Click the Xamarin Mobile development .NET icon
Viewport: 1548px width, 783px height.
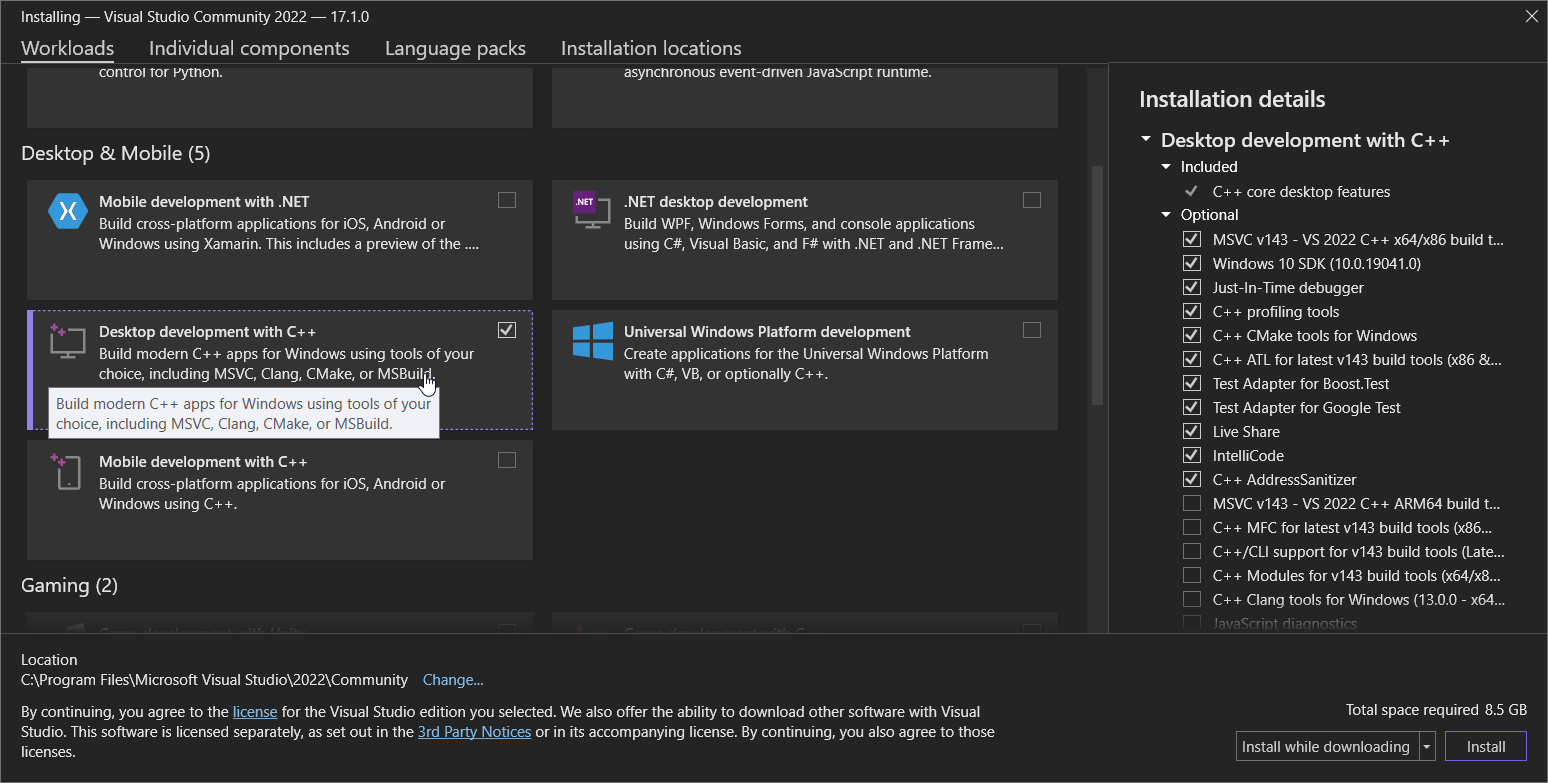coord(68,211)
